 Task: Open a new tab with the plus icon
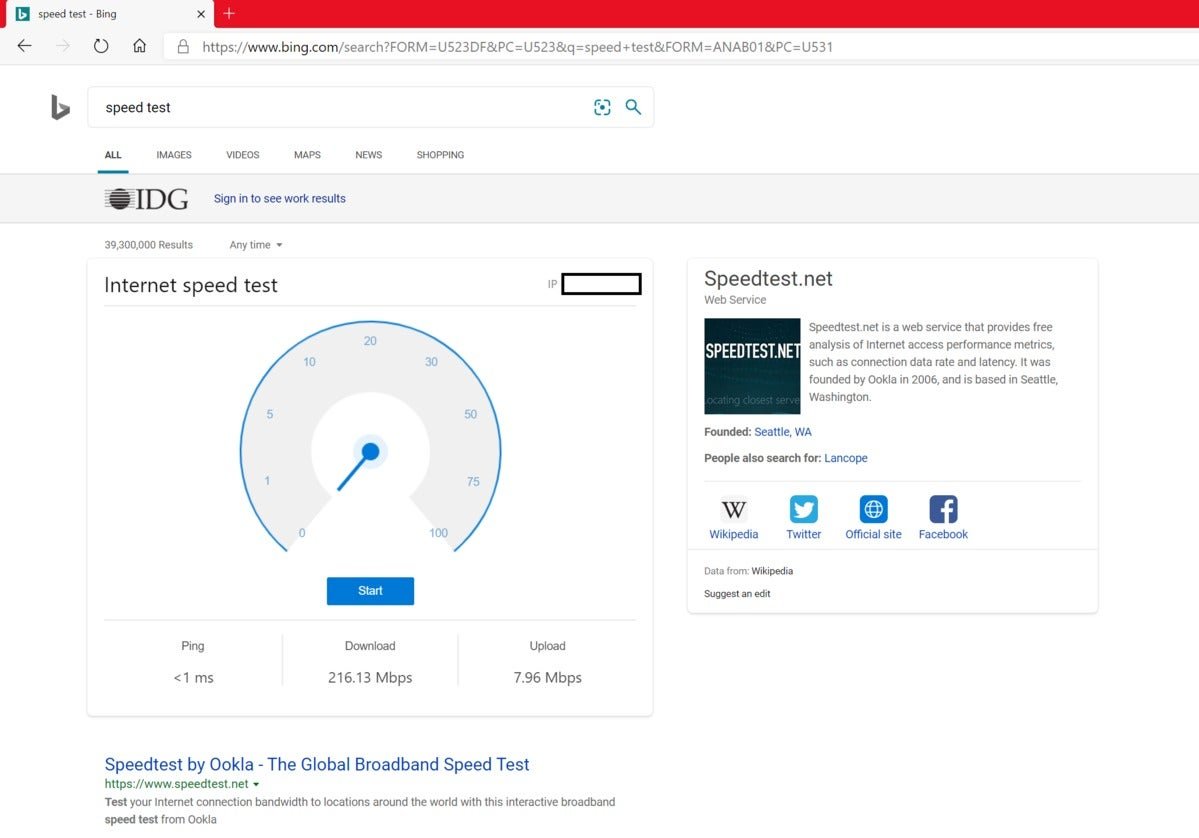[229, 13]
